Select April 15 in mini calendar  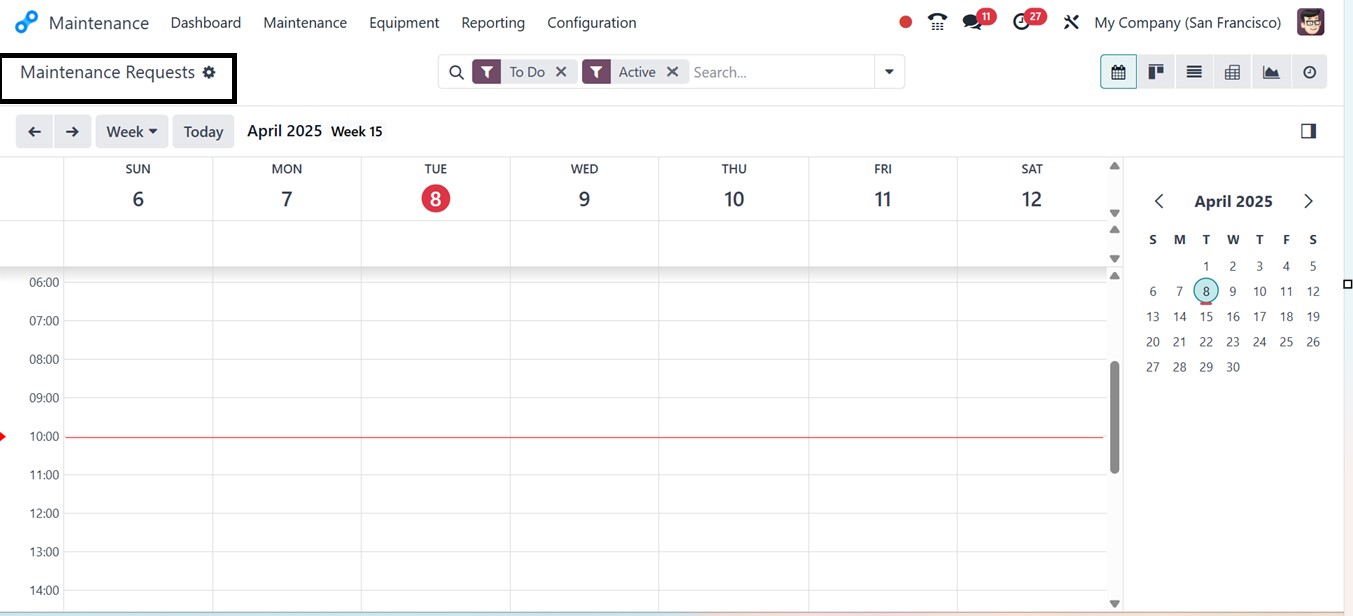tap(1206, 316)
